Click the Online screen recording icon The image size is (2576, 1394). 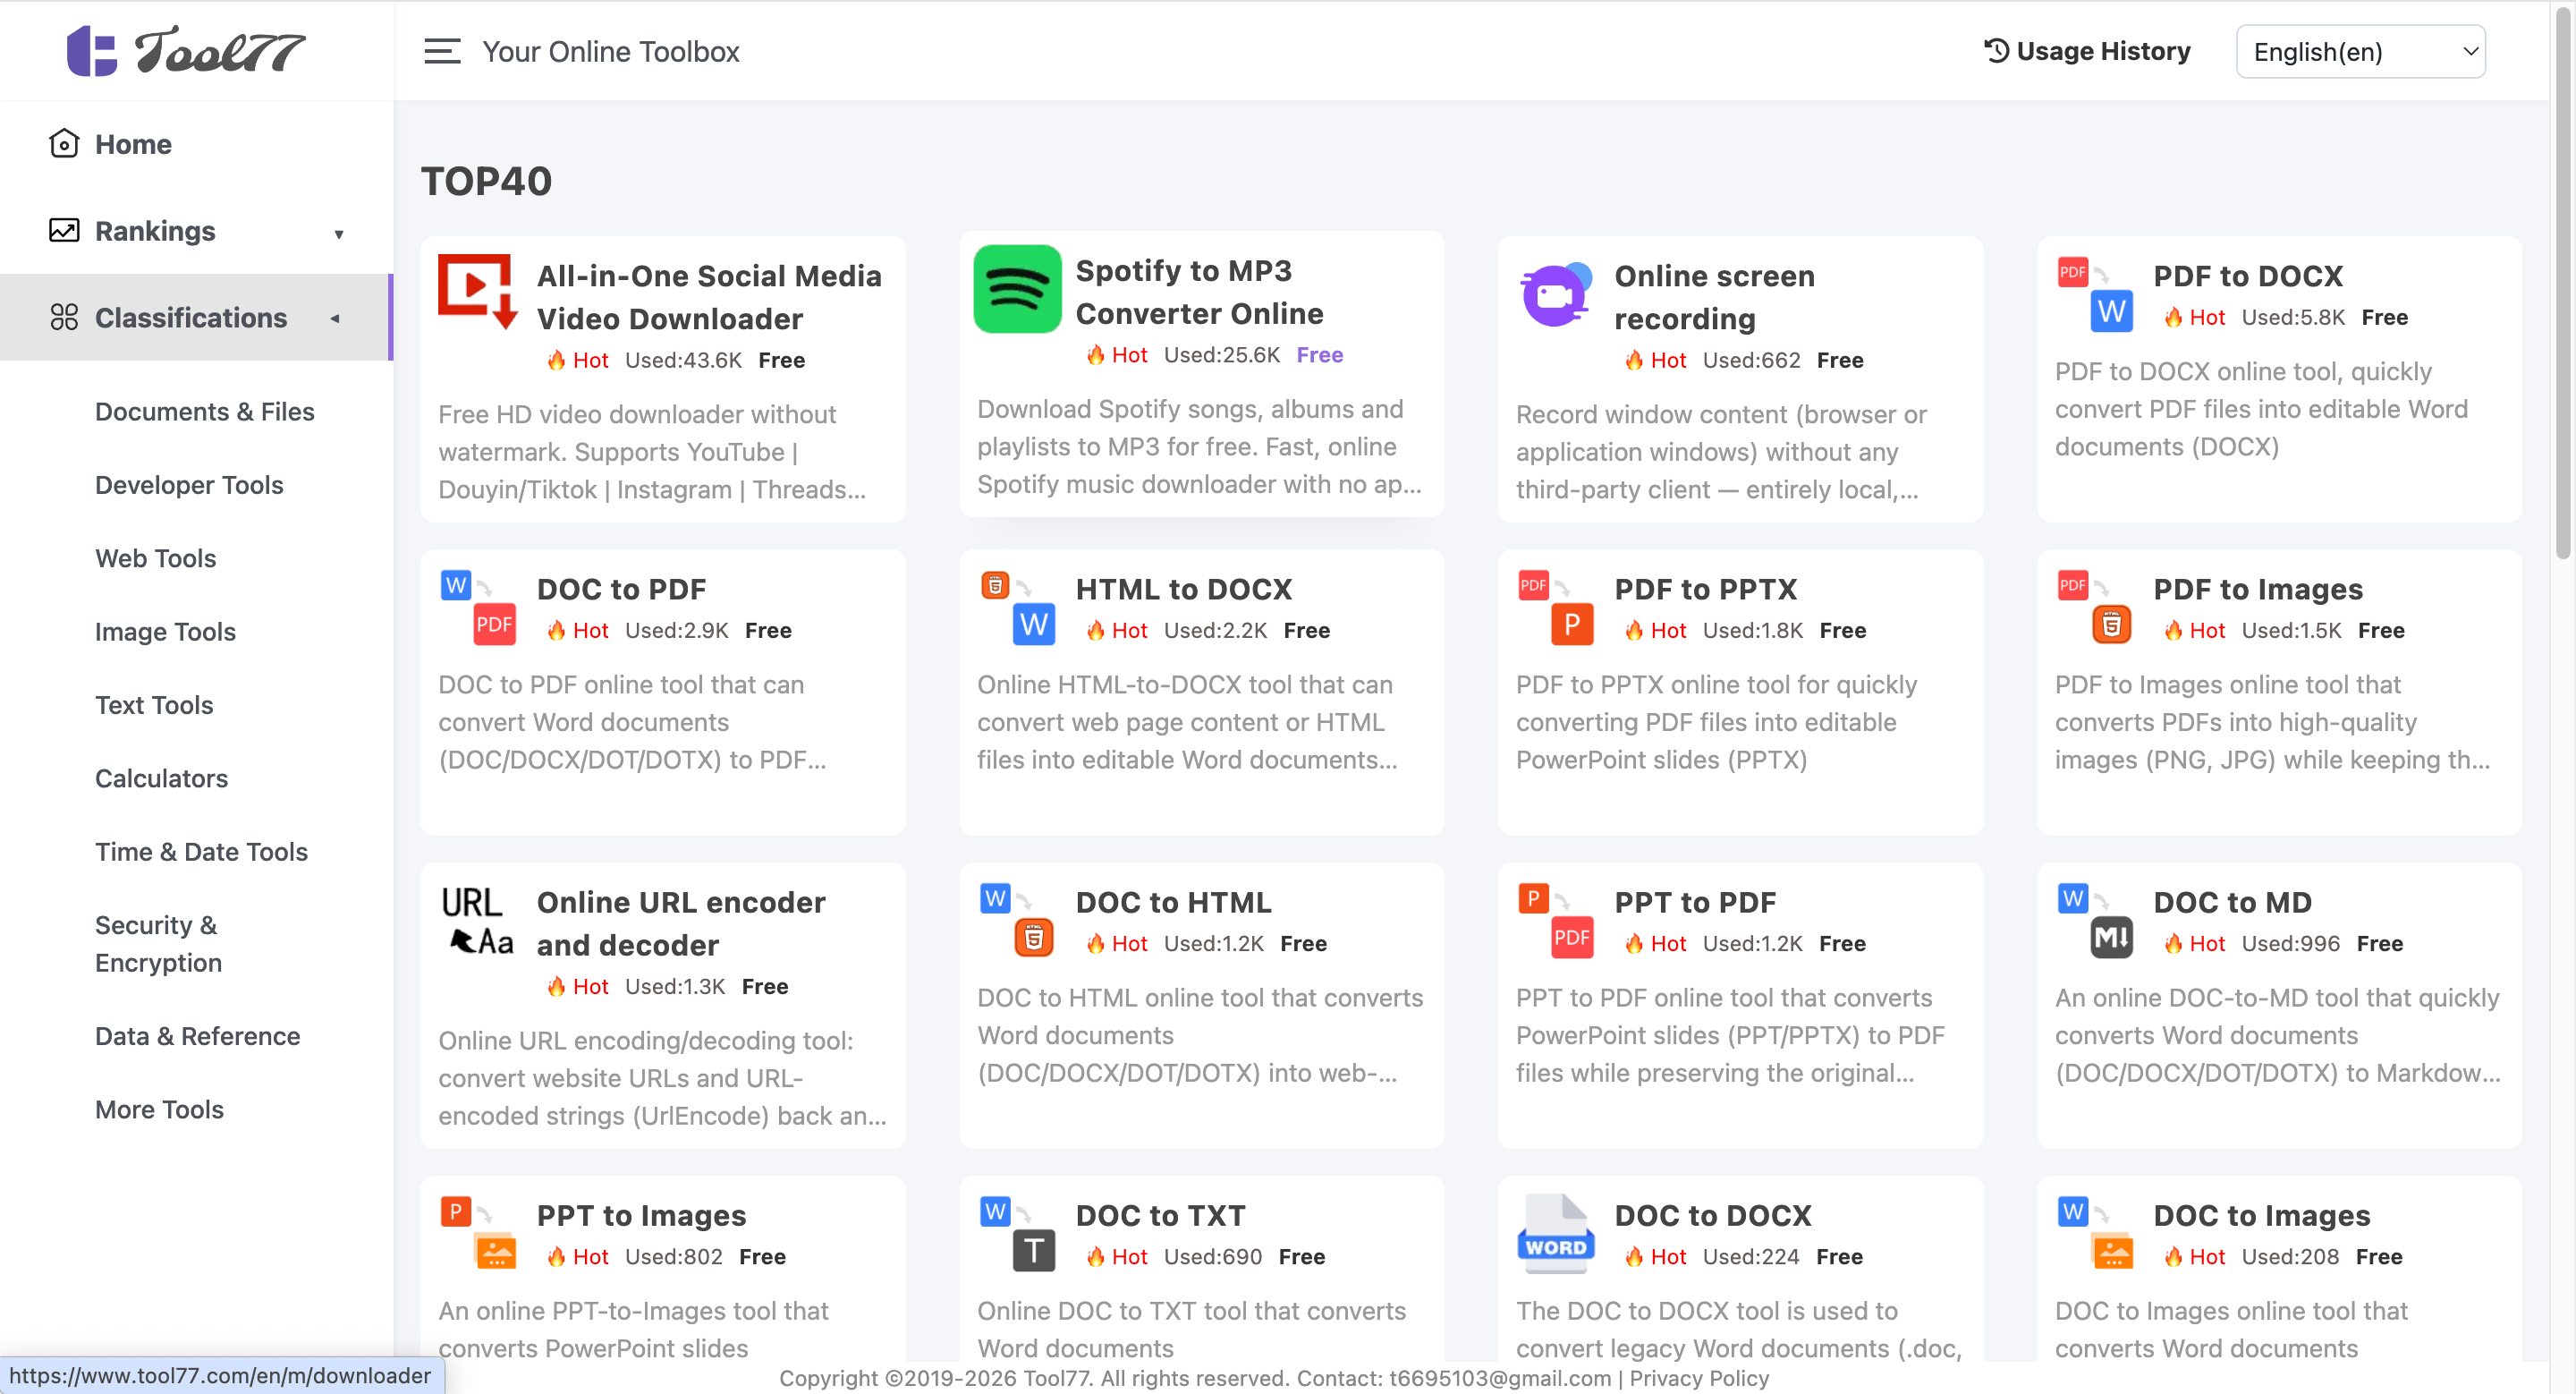point(1556,295)
